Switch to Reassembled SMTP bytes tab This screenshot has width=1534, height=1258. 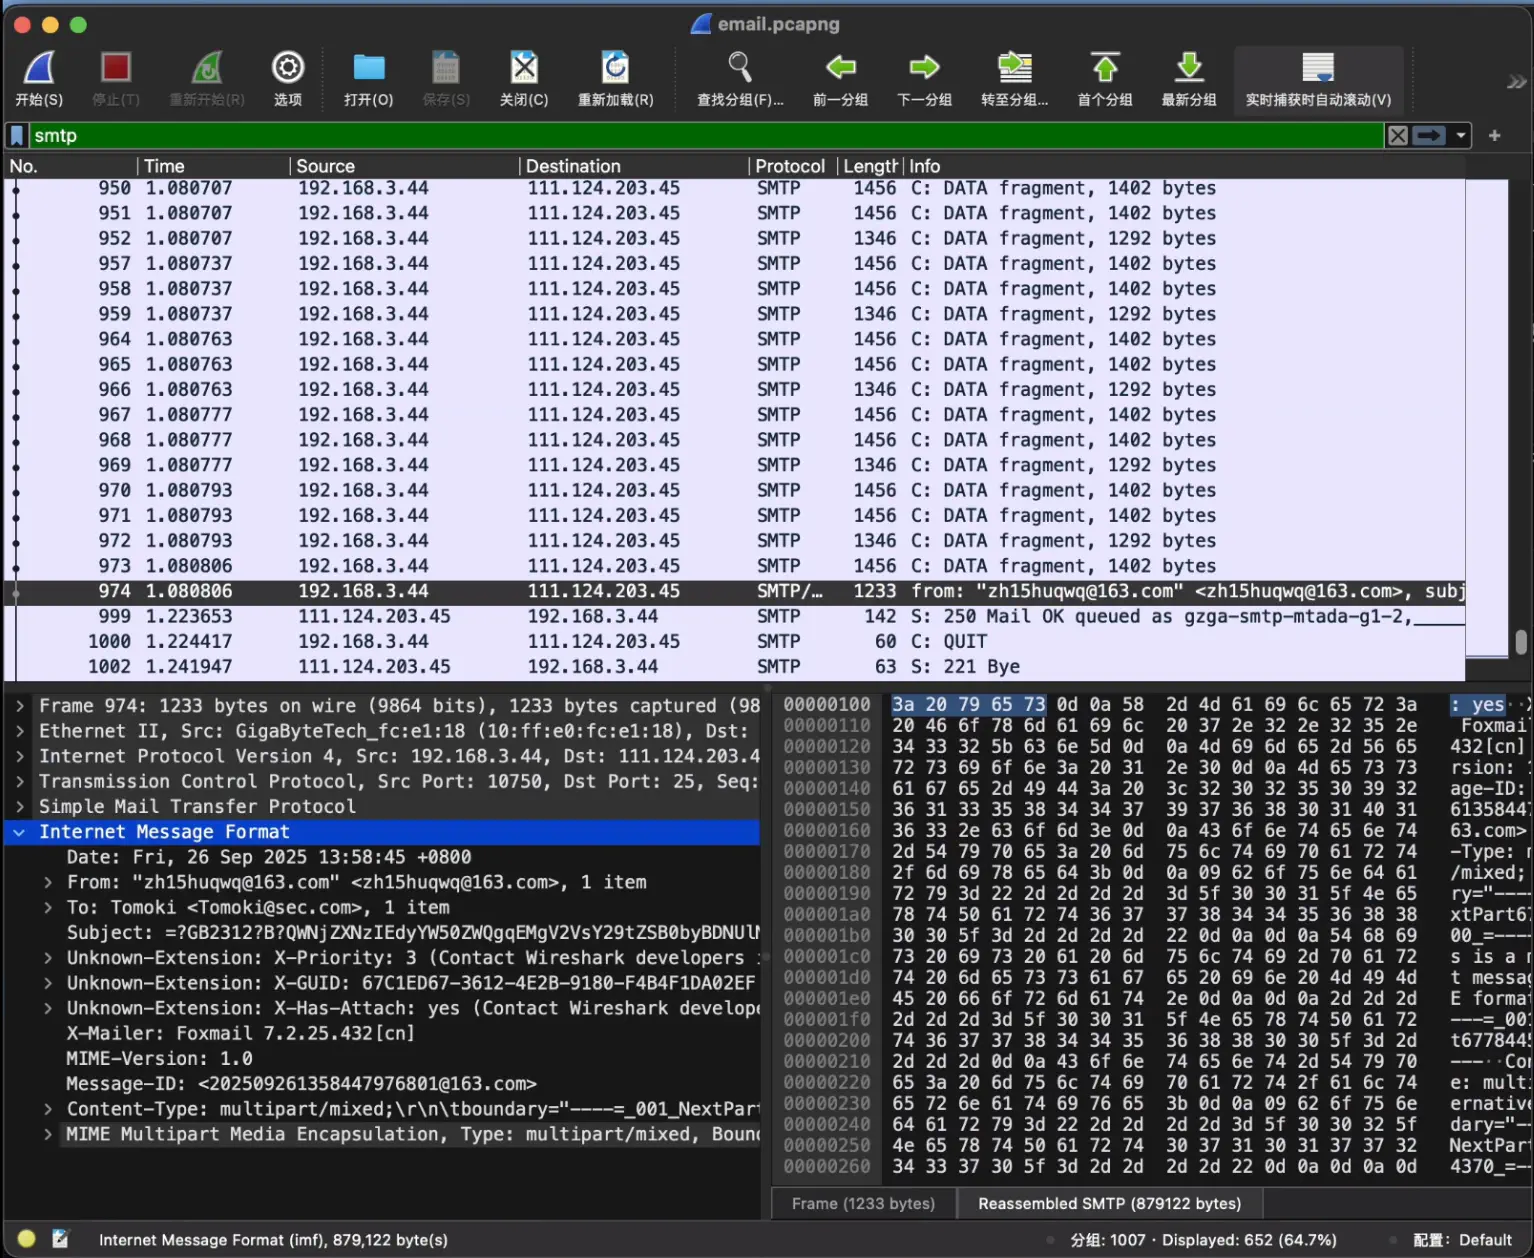pyautogui.click(x=1109, y=1204)
